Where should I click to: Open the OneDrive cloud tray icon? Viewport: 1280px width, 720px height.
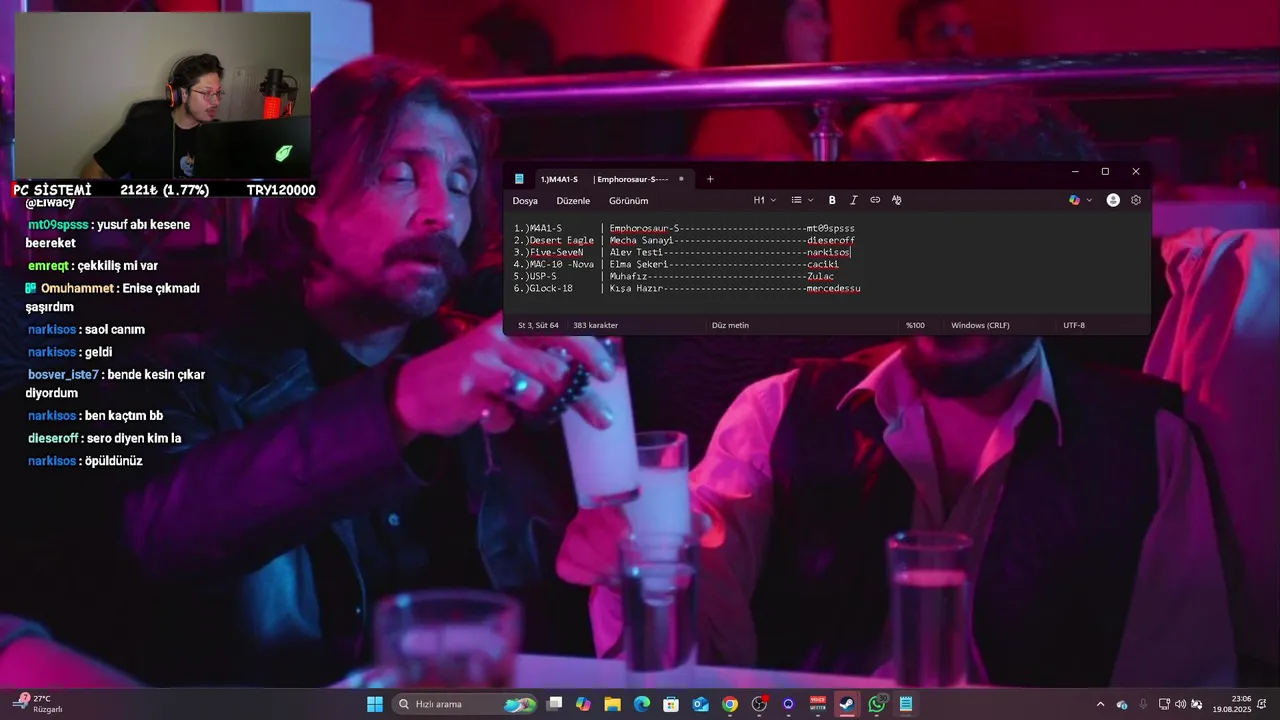tap(1122, 704)
